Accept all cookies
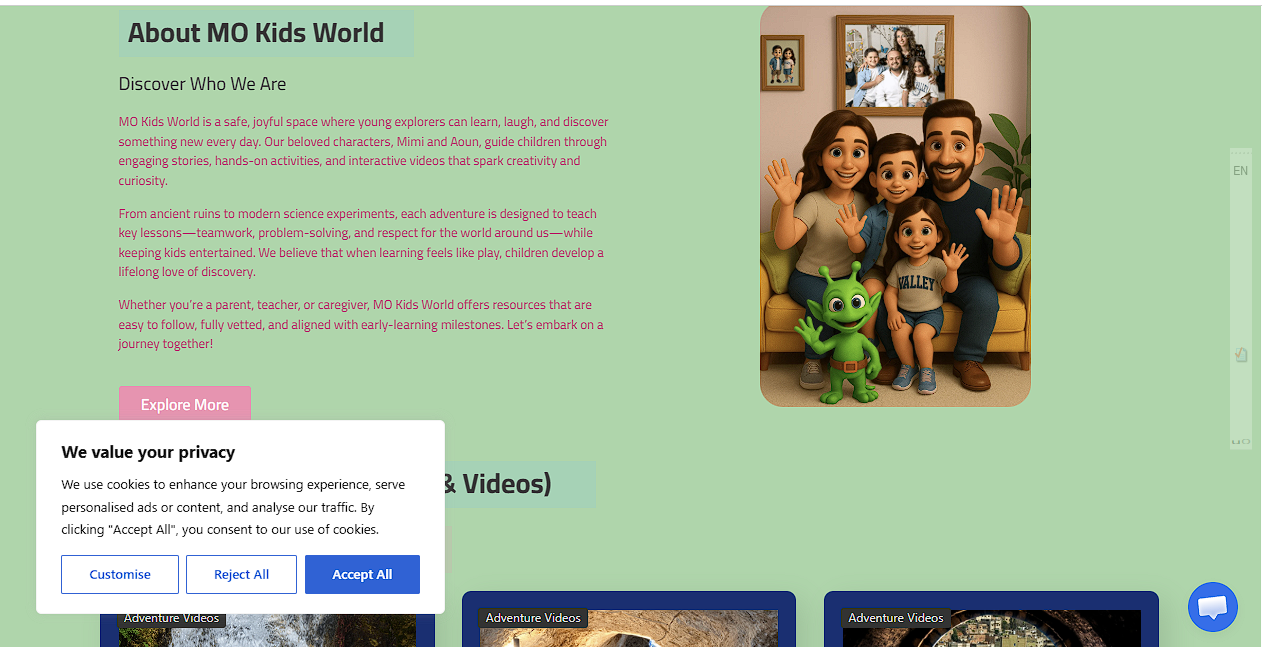Screen dimensions: 1262x647 pos(362,574)
